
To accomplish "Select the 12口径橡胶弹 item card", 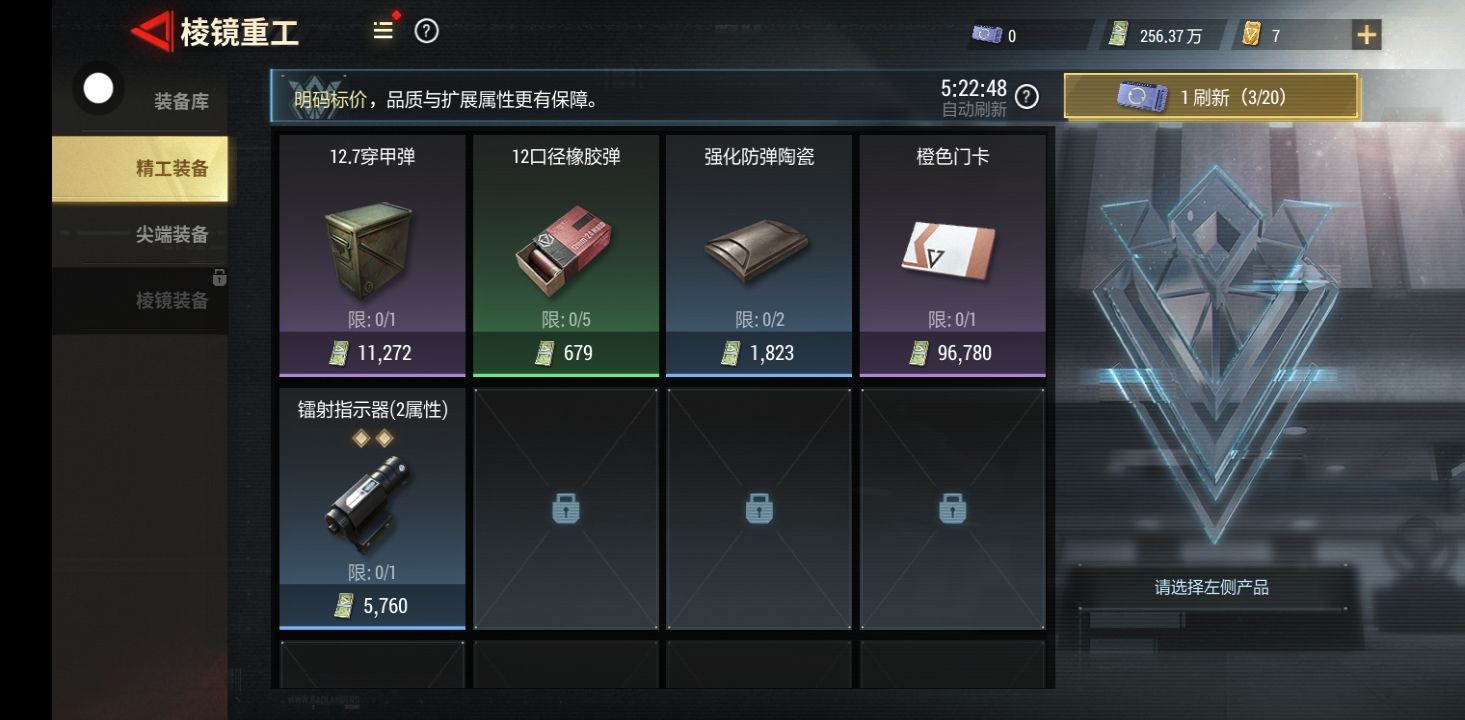I will tap(566, 255).
